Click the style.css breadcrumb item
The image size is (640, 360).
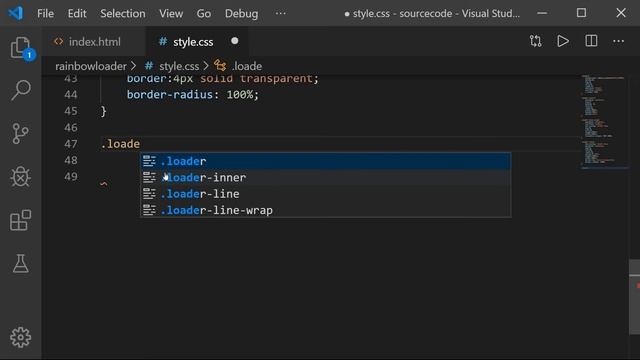click(179, 66)
